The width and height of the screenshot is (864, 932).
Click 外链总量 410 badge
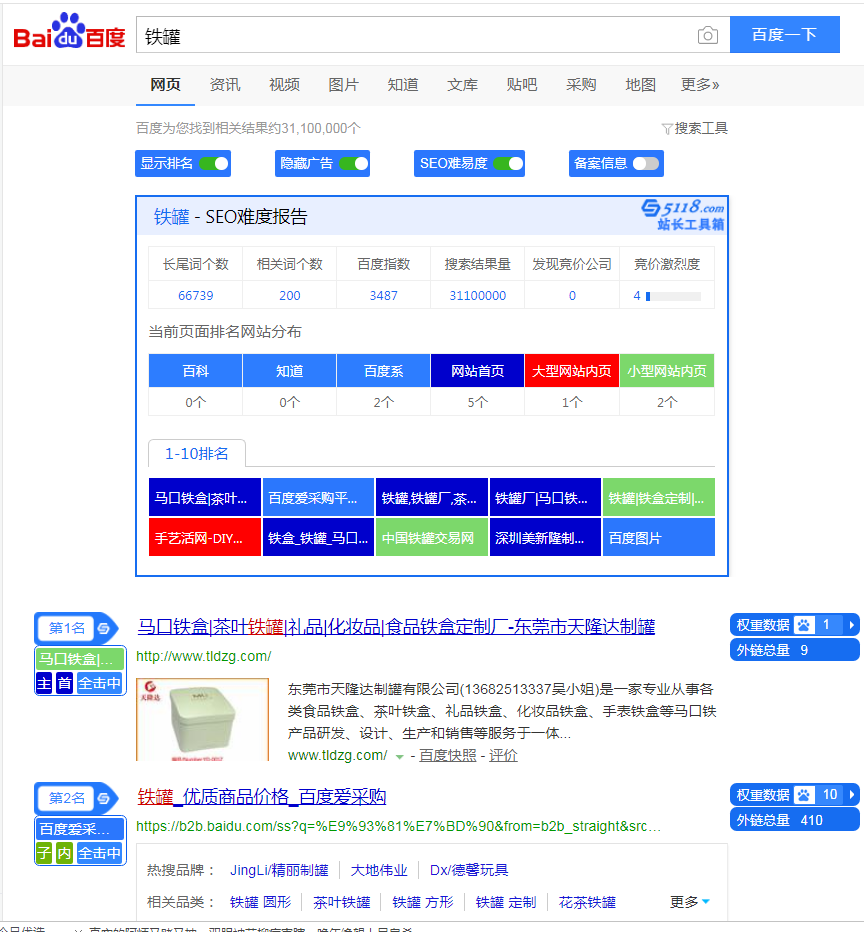pyautogui.click(x=794, y=820)
